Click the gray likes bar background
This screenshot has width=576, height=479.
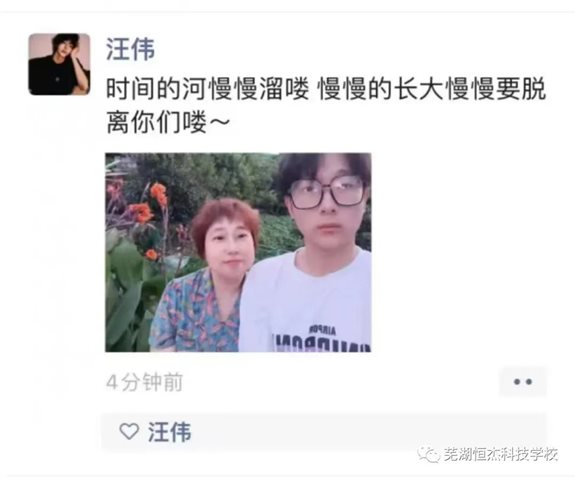tap(324, 431)
